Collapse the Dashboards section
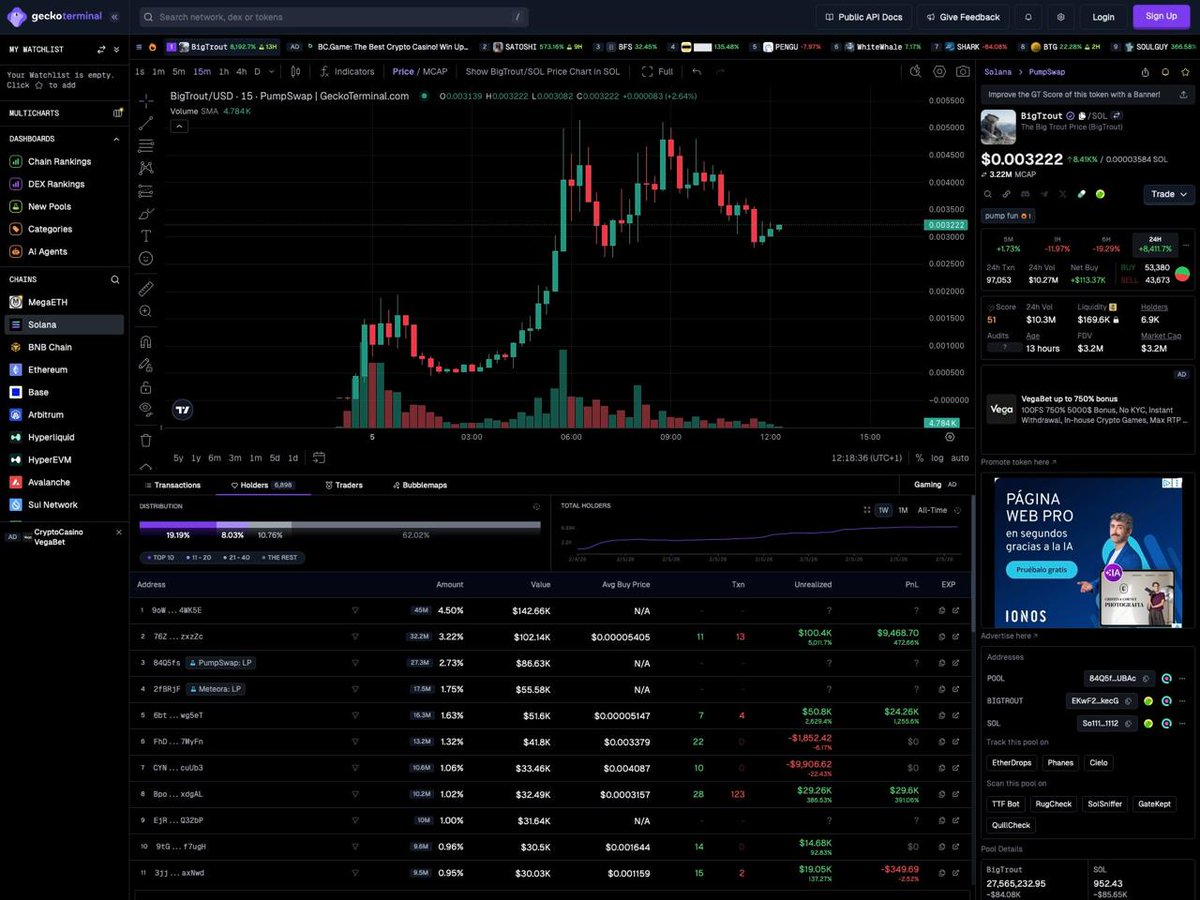 click(x=115, y=139)
